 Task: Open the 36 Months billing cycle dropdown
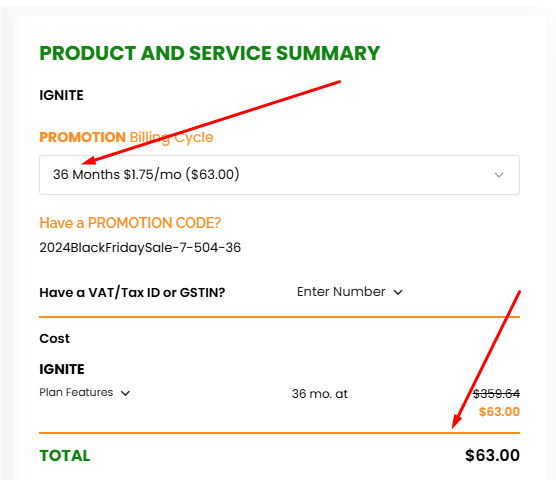(279, 175)
